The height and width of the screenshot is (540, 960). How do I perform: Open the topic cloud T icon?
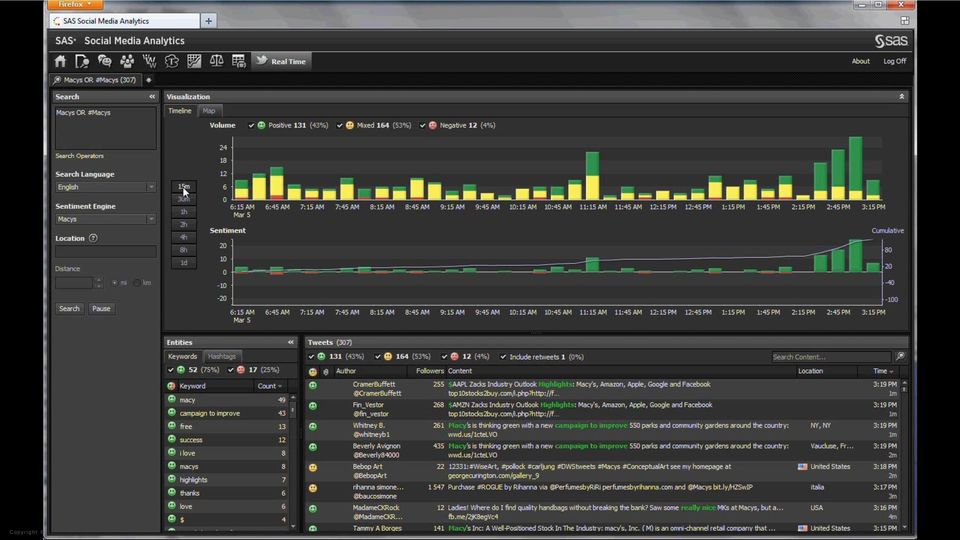coord(171,61)
